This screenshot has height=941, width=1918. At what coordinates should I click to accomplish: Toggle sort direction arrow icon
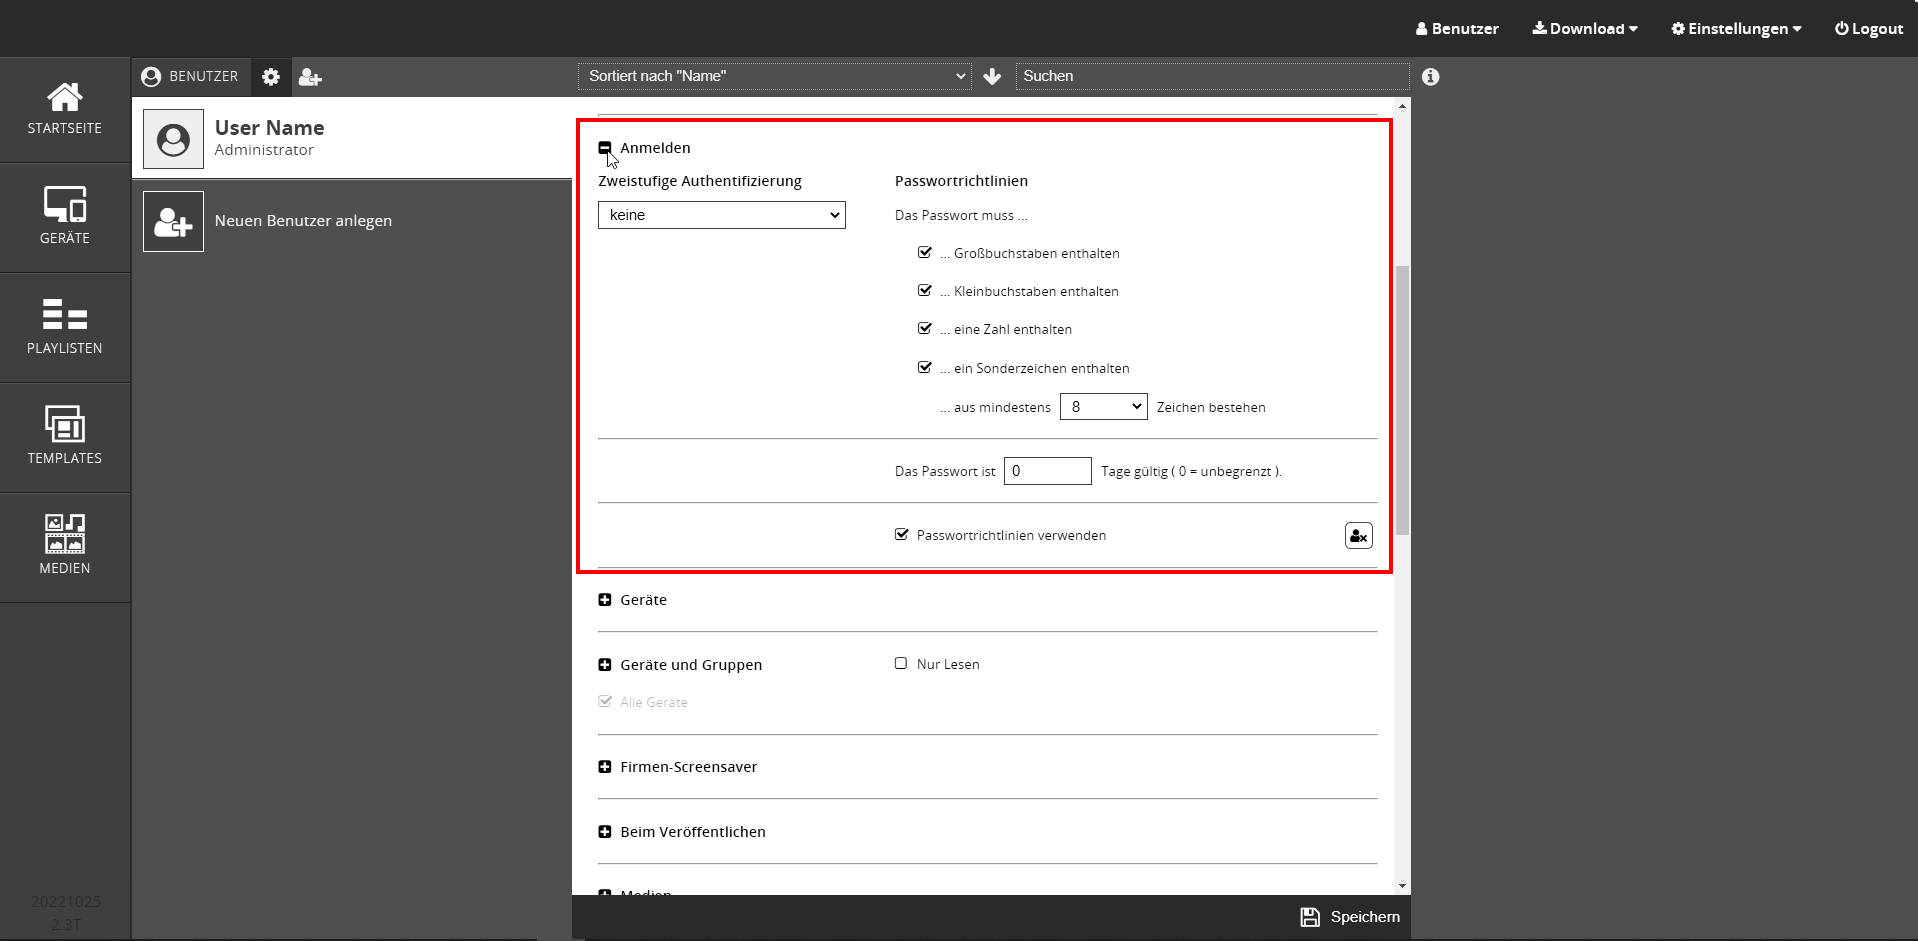[x=992, y=77]
